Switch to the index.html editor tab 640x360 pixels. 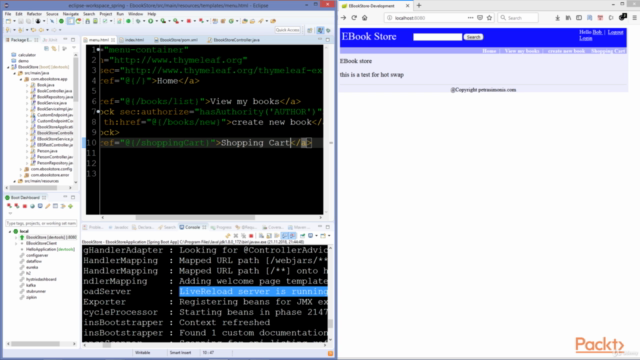coord(134,40)
